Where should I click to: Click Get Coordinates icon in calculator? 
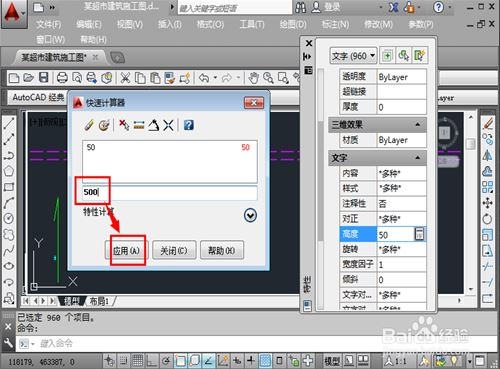point(124,125)
